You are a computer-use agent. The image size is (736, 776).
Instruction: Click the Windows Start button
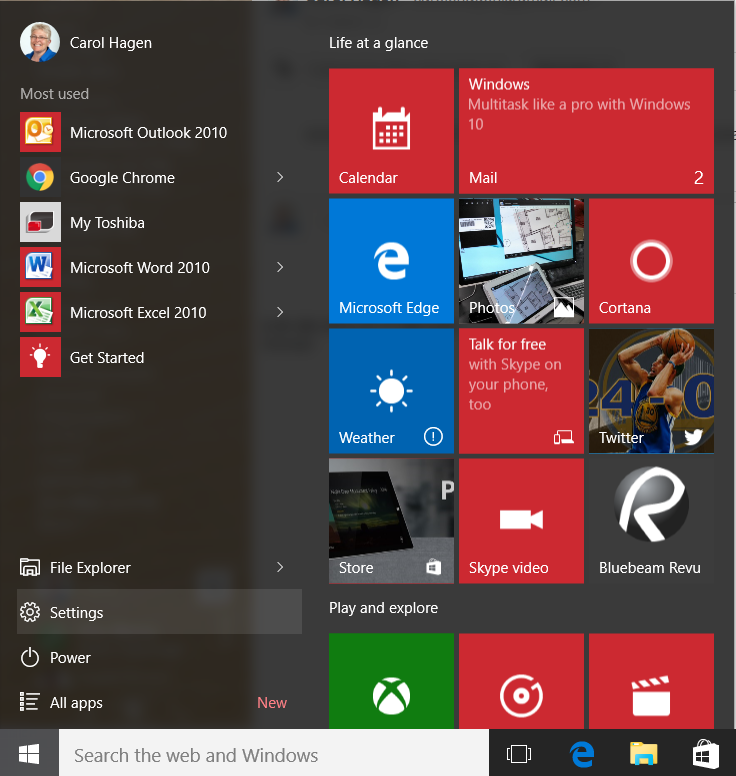point(29,754)
